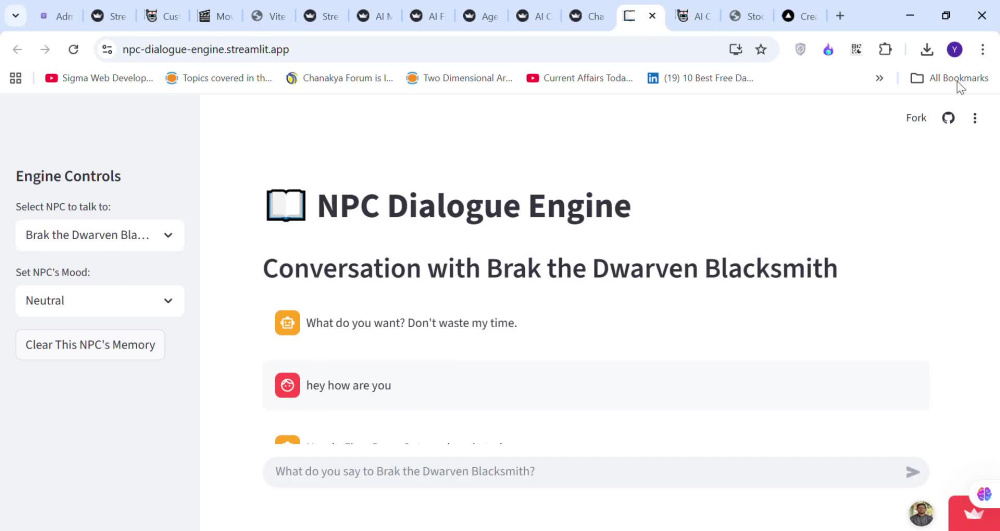Go forward to the next page

coord(45,49)
